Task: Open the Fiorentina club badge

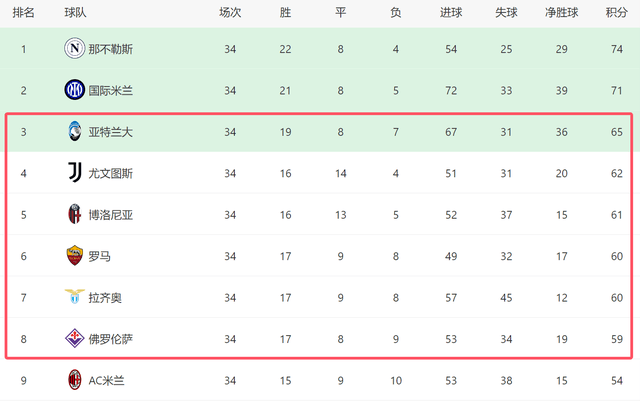Action: coord(74,339)
